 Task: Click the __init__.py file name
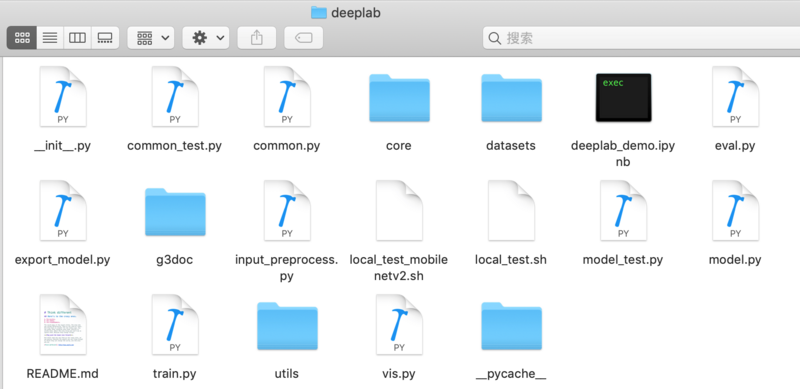[62, 145]
